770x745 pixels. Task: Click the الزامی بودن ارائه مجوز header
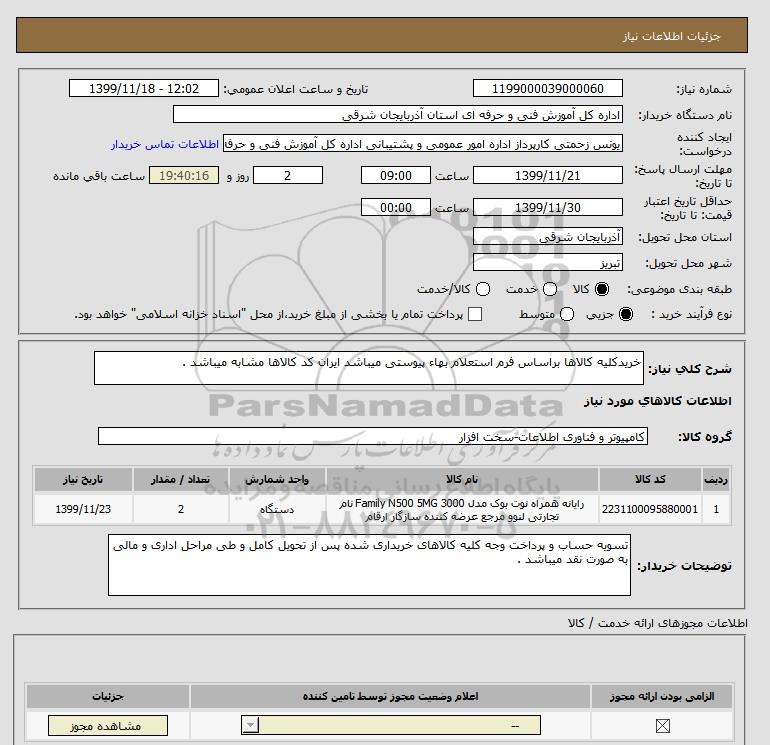662,696
